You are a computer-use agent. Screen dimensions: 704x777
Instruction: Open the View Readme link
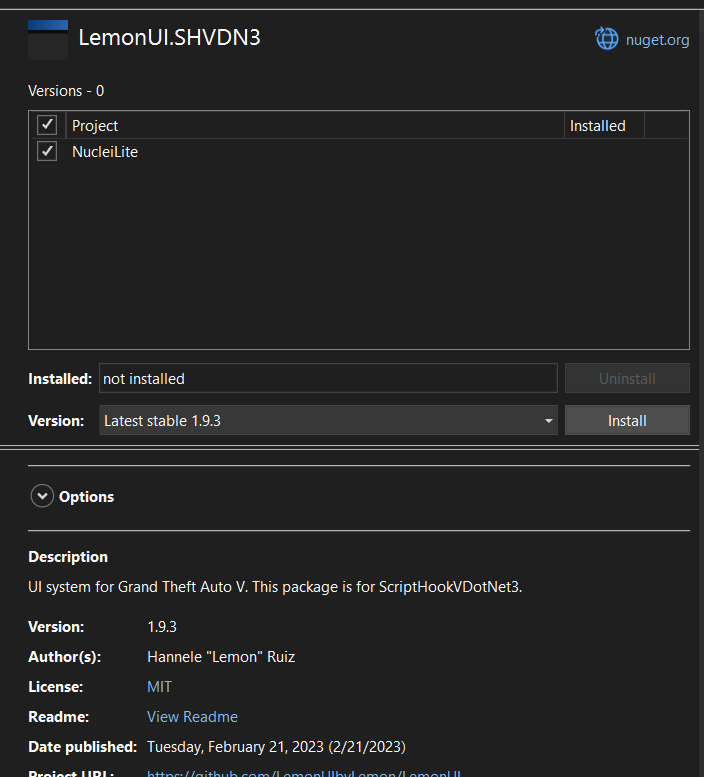click(x=192, y=717)
